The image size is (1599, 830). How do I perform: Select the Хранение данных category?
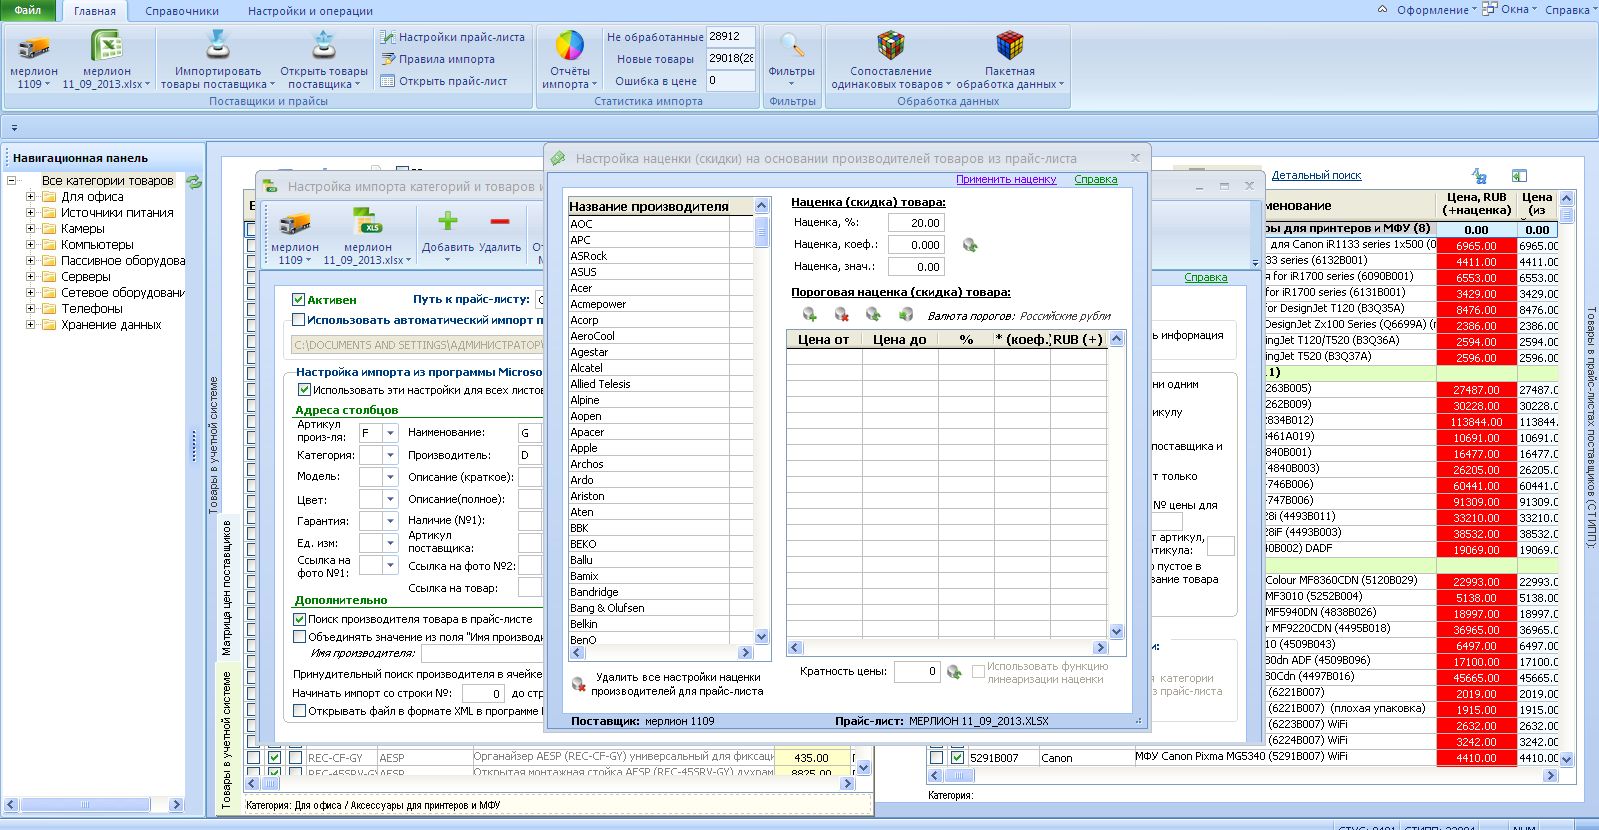111,325
